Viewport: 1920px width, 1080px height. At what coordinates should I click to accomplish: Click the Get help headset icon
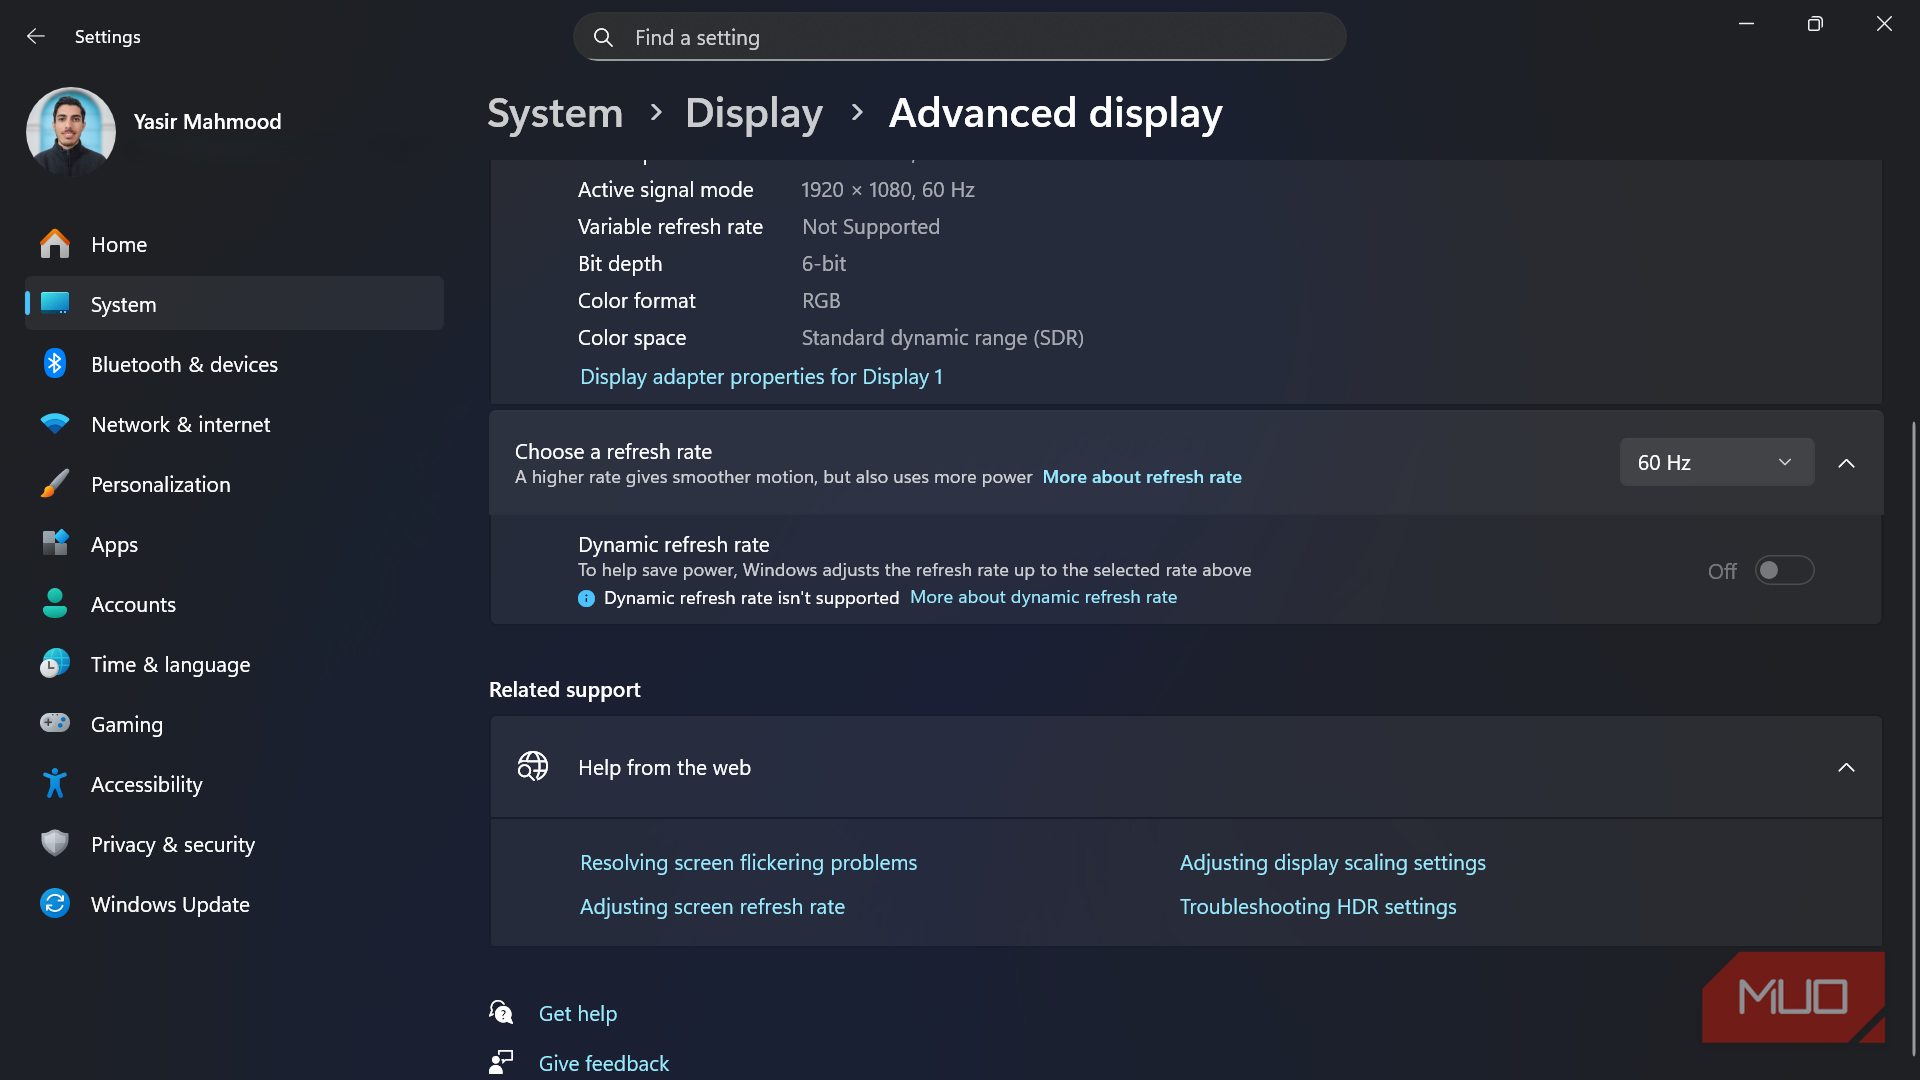pos(502,1013)
